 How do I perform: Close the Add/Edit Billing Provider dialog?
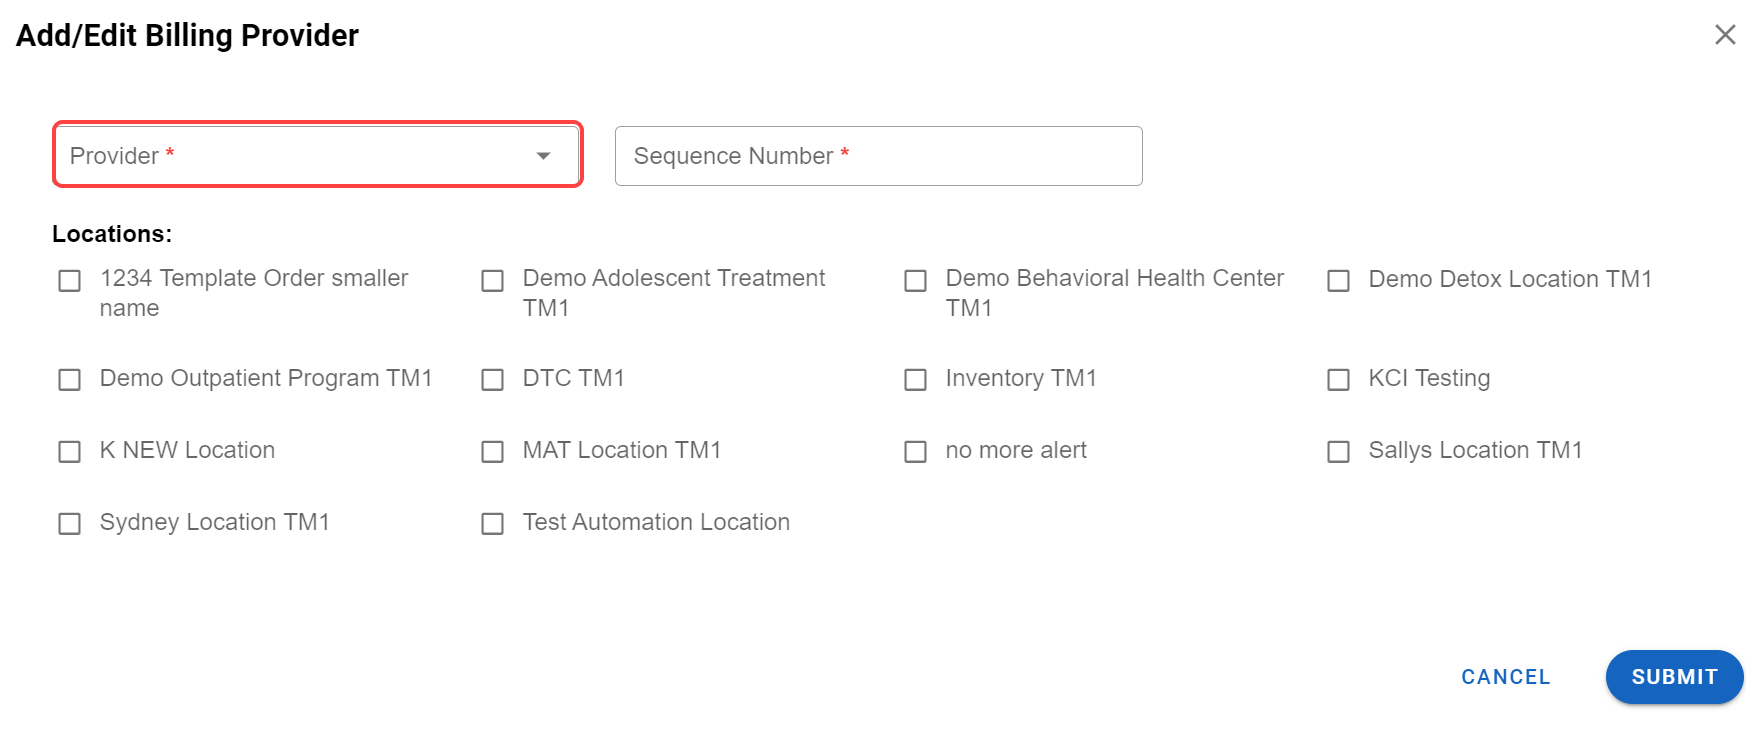(x=1725, y=35)
